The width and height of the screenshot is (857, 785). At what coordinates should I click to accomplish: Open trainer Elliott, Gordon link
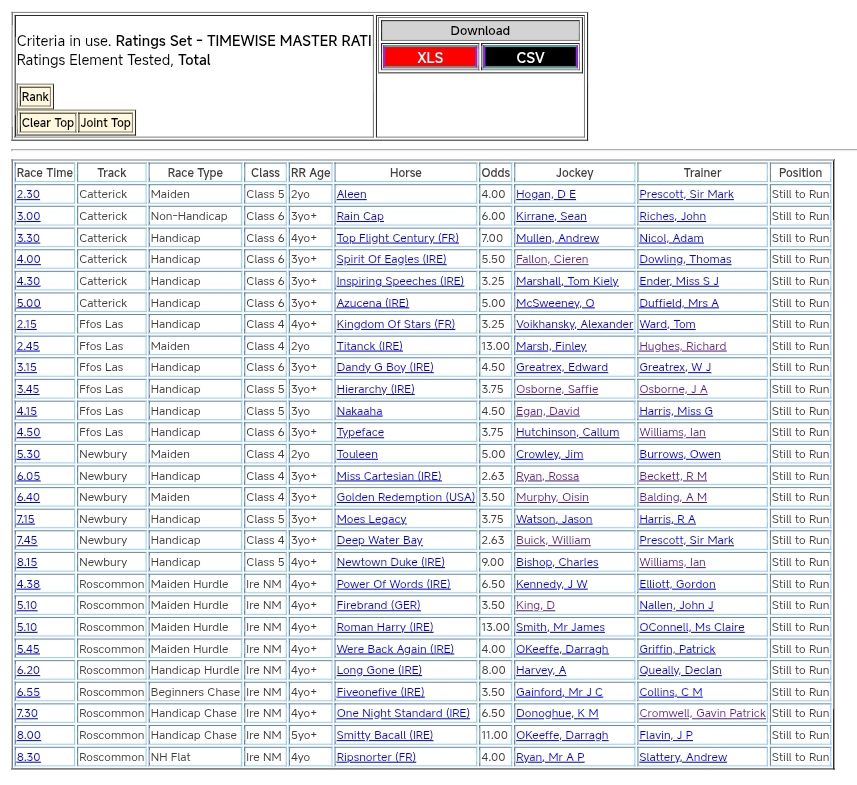[x=677, y=585]
